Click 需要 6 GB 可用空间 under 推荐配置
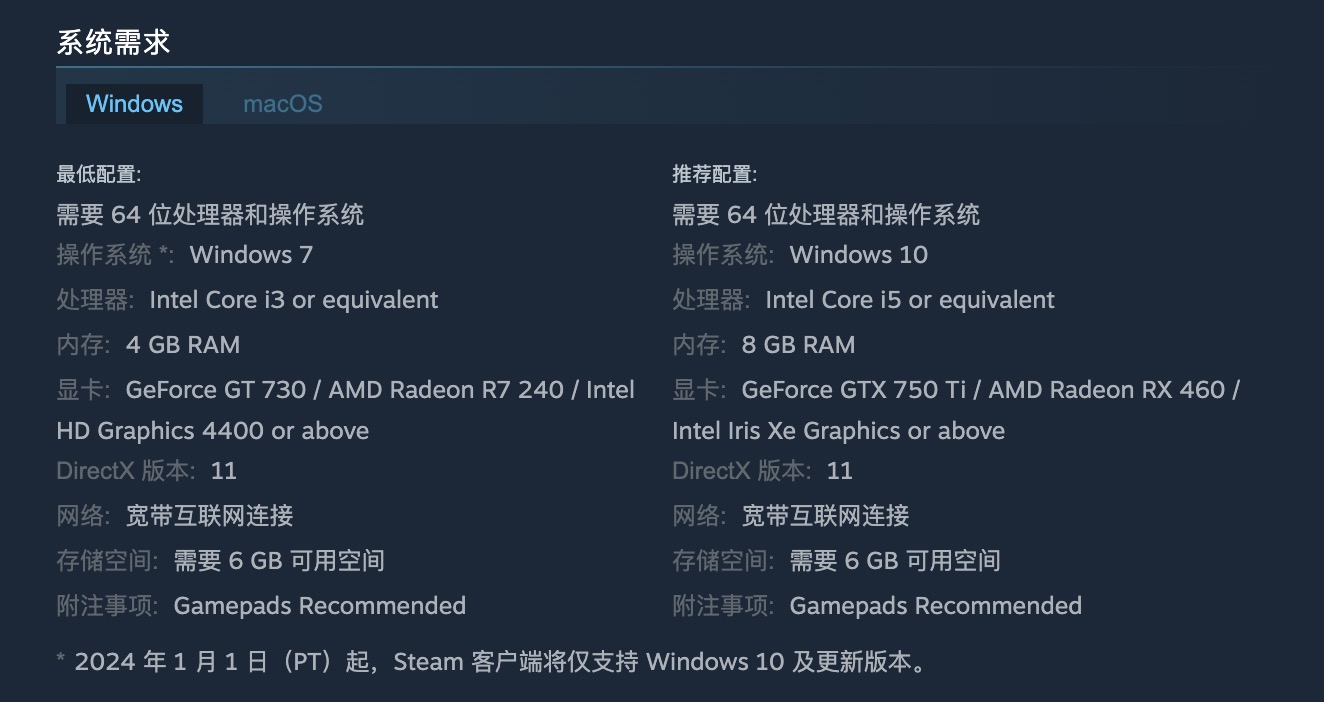Image resolution: width=1324 pixels, height=702 pixels. 894,561
